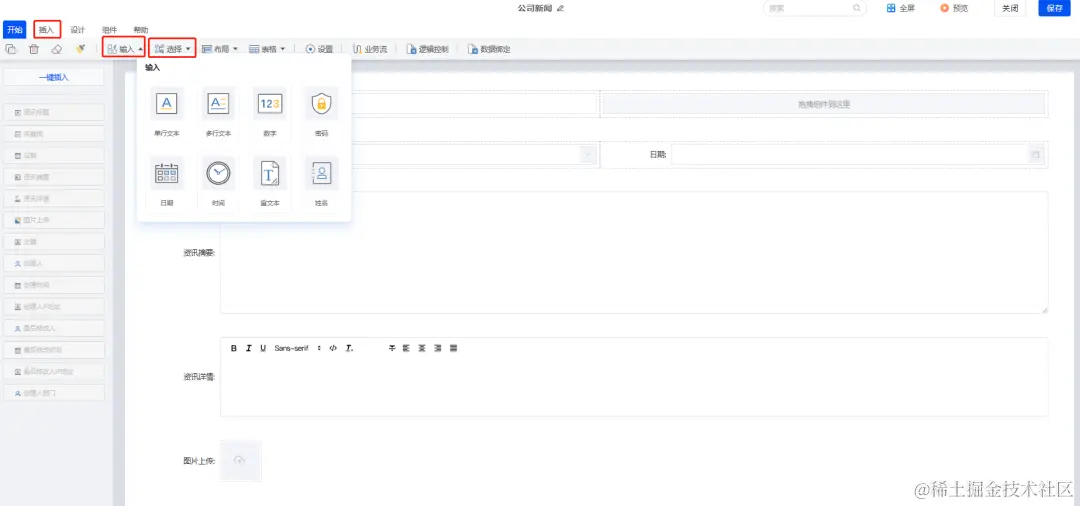The height and width of the screenshot is (506, 1080).
Task: Clear formatting with the Tx icon
Action: 349,348
